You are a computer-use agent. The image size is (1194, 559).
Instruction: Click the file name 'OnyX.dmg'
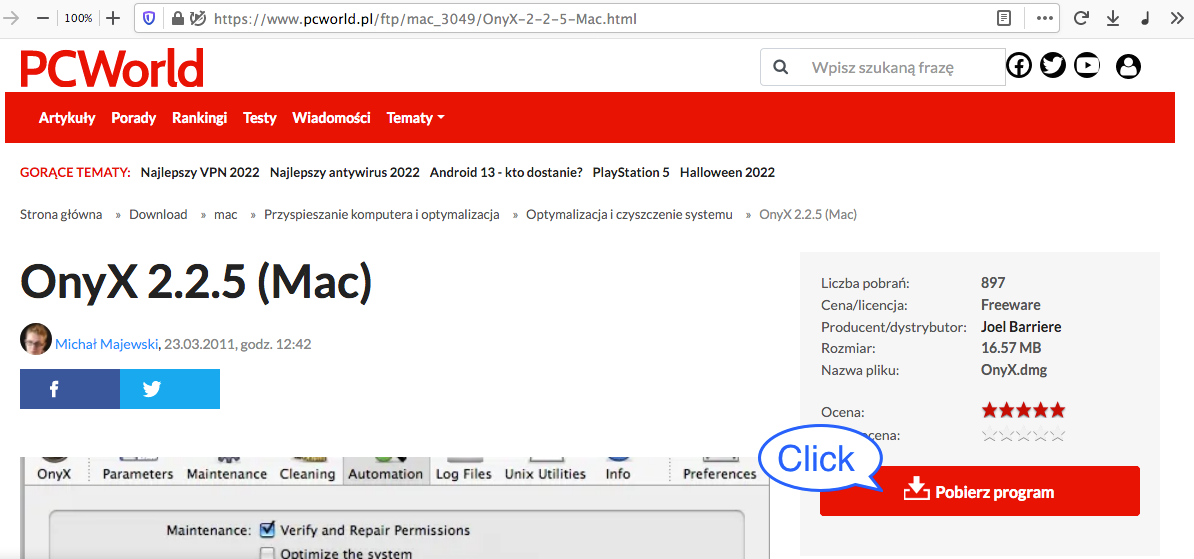(x=1014, y=371)
